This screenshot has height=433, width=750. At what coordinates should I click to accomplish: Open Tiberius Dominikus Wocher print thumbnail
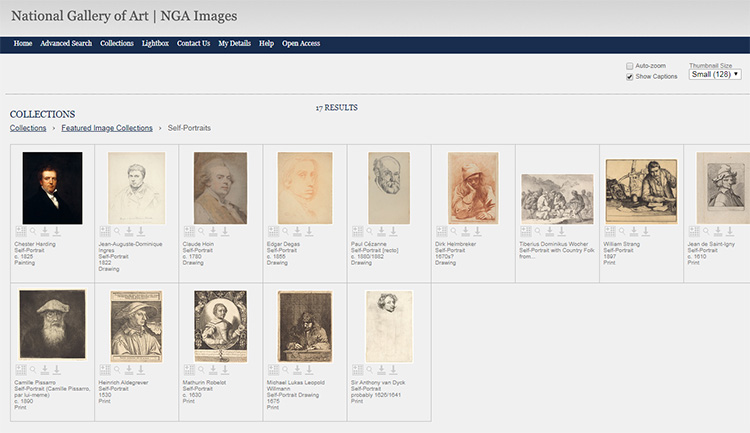coord(557,199)
